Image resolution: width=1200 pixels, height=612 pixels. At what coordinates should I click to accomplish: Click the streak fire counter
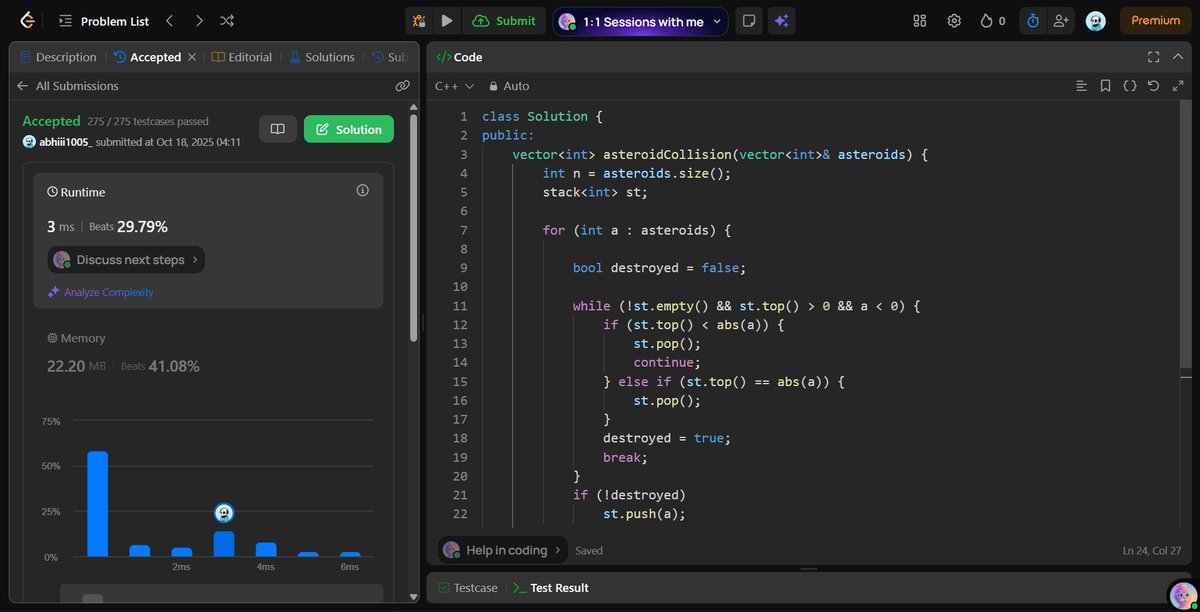[992, 21]
